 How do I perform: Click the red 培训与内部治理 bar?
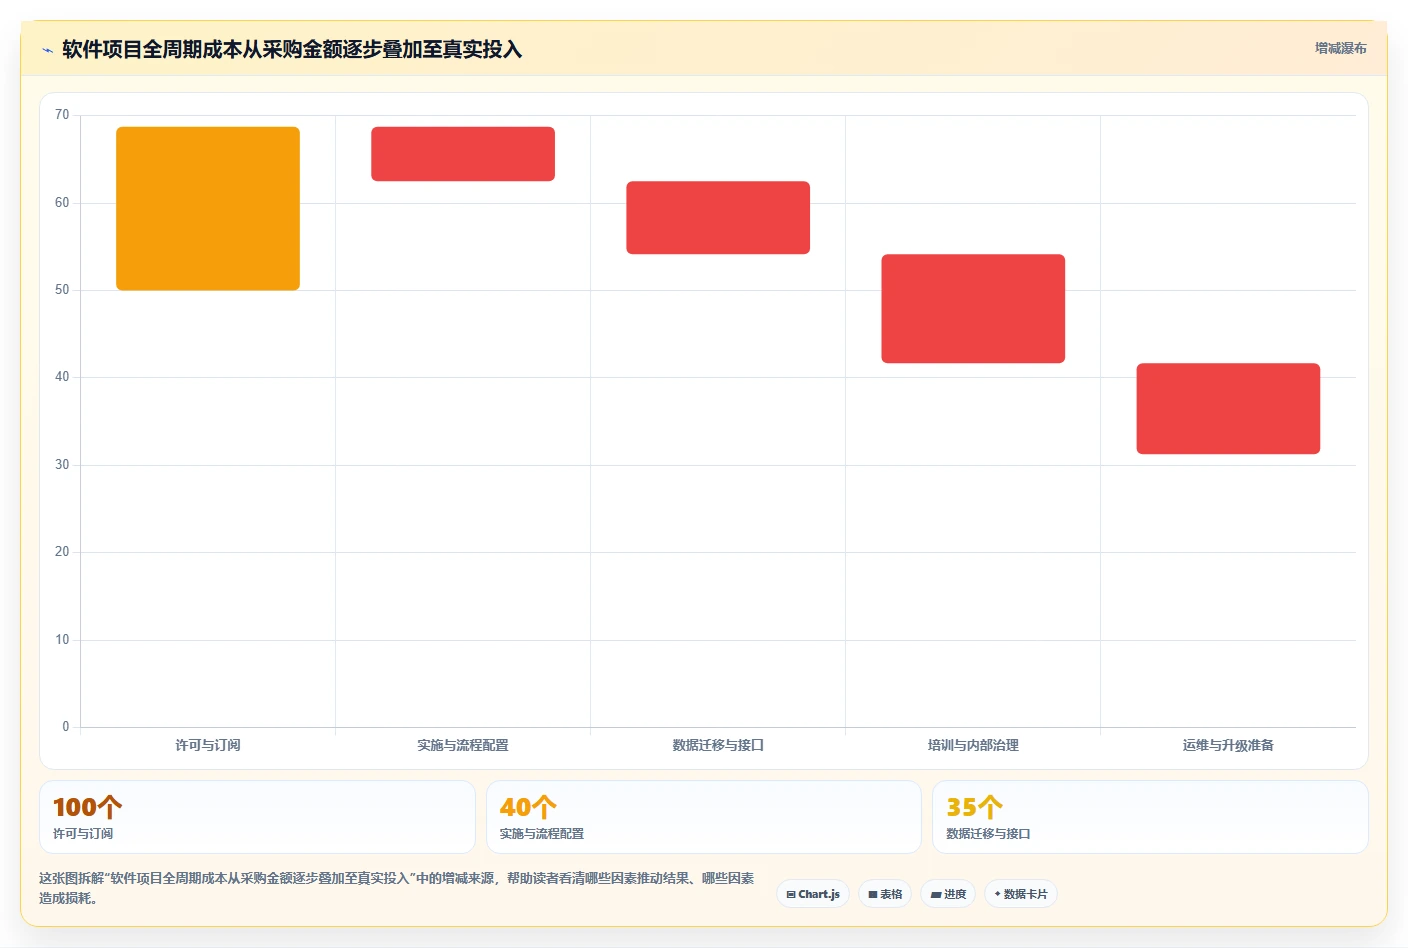[x=973, y=308]
